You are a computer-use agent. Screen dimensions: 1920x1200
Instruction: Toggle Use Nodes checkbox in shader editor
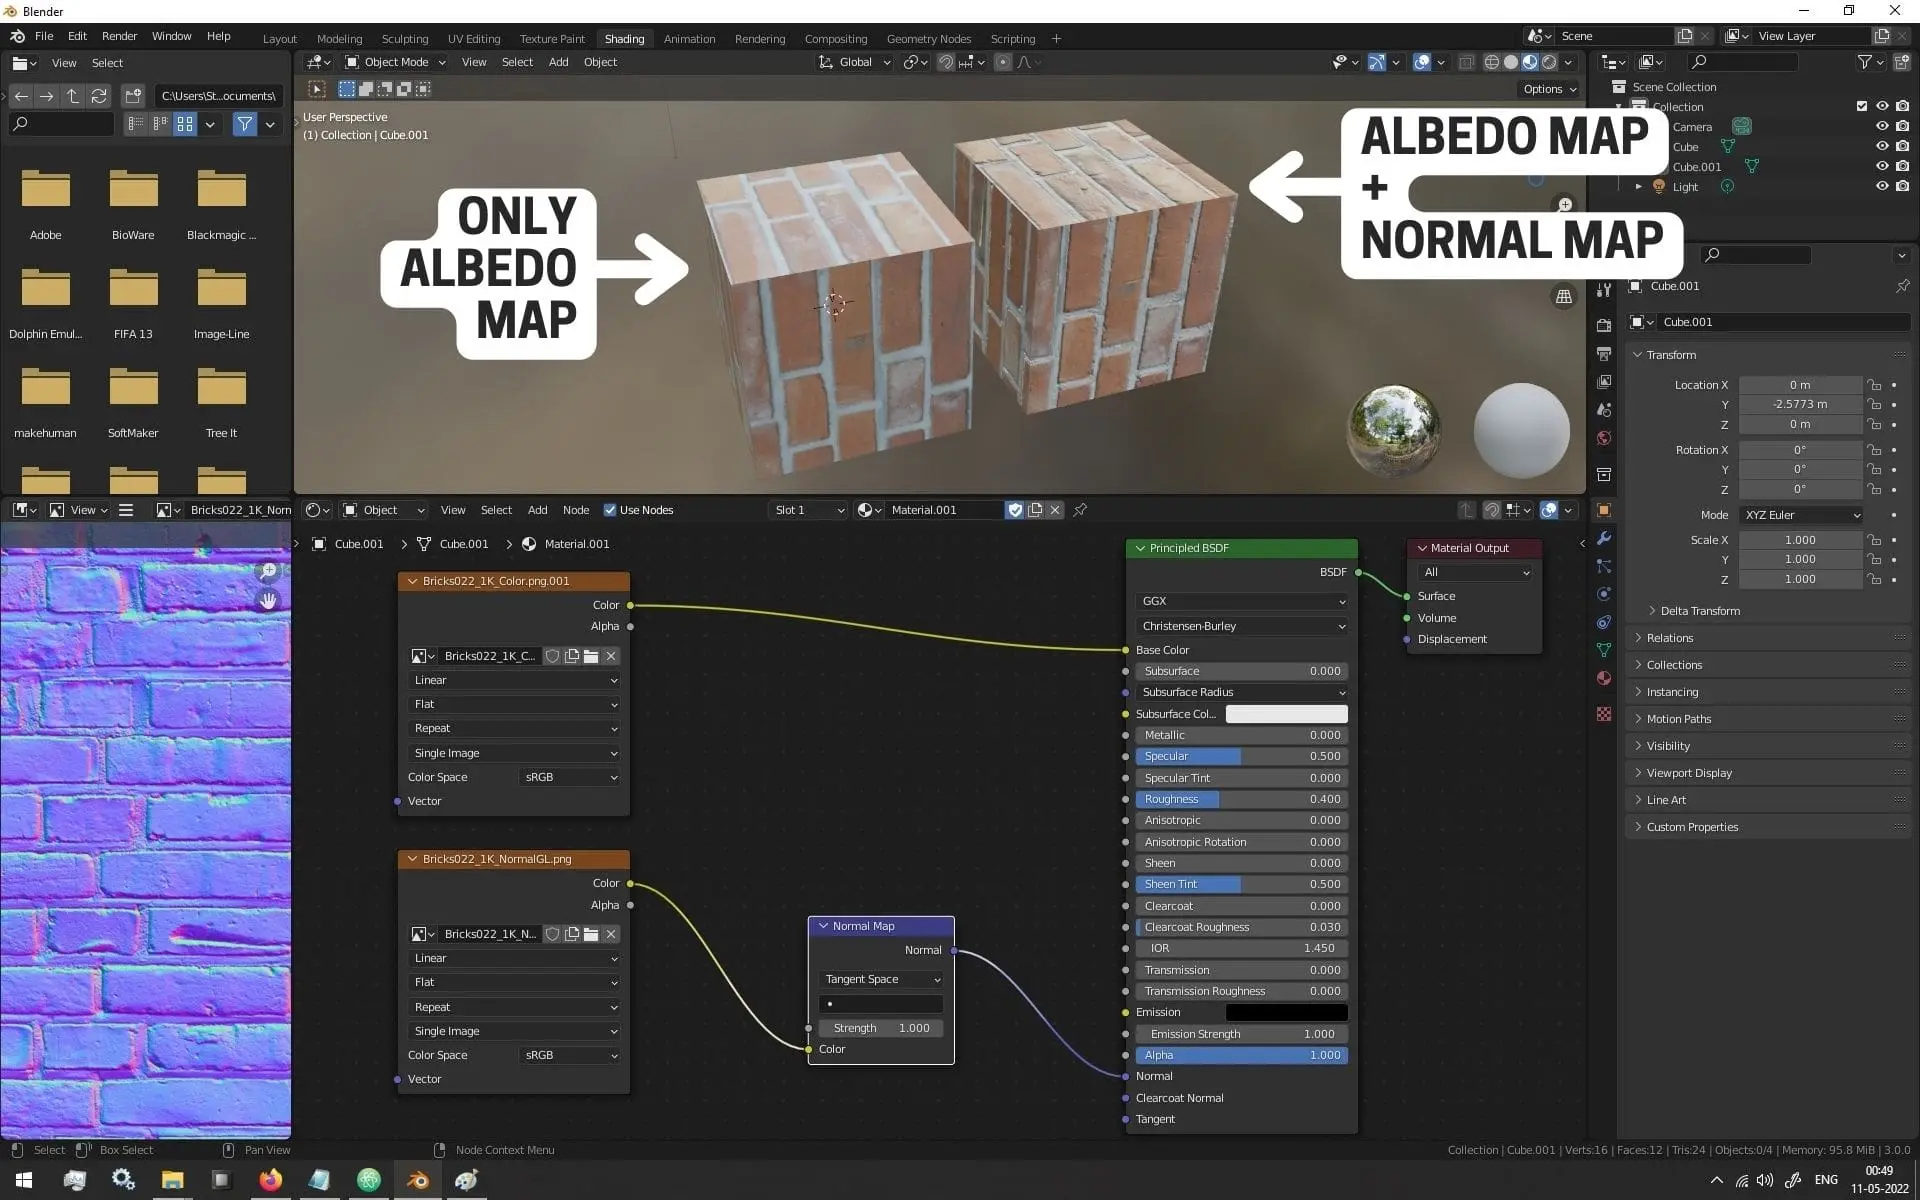[x=608, y=510]
